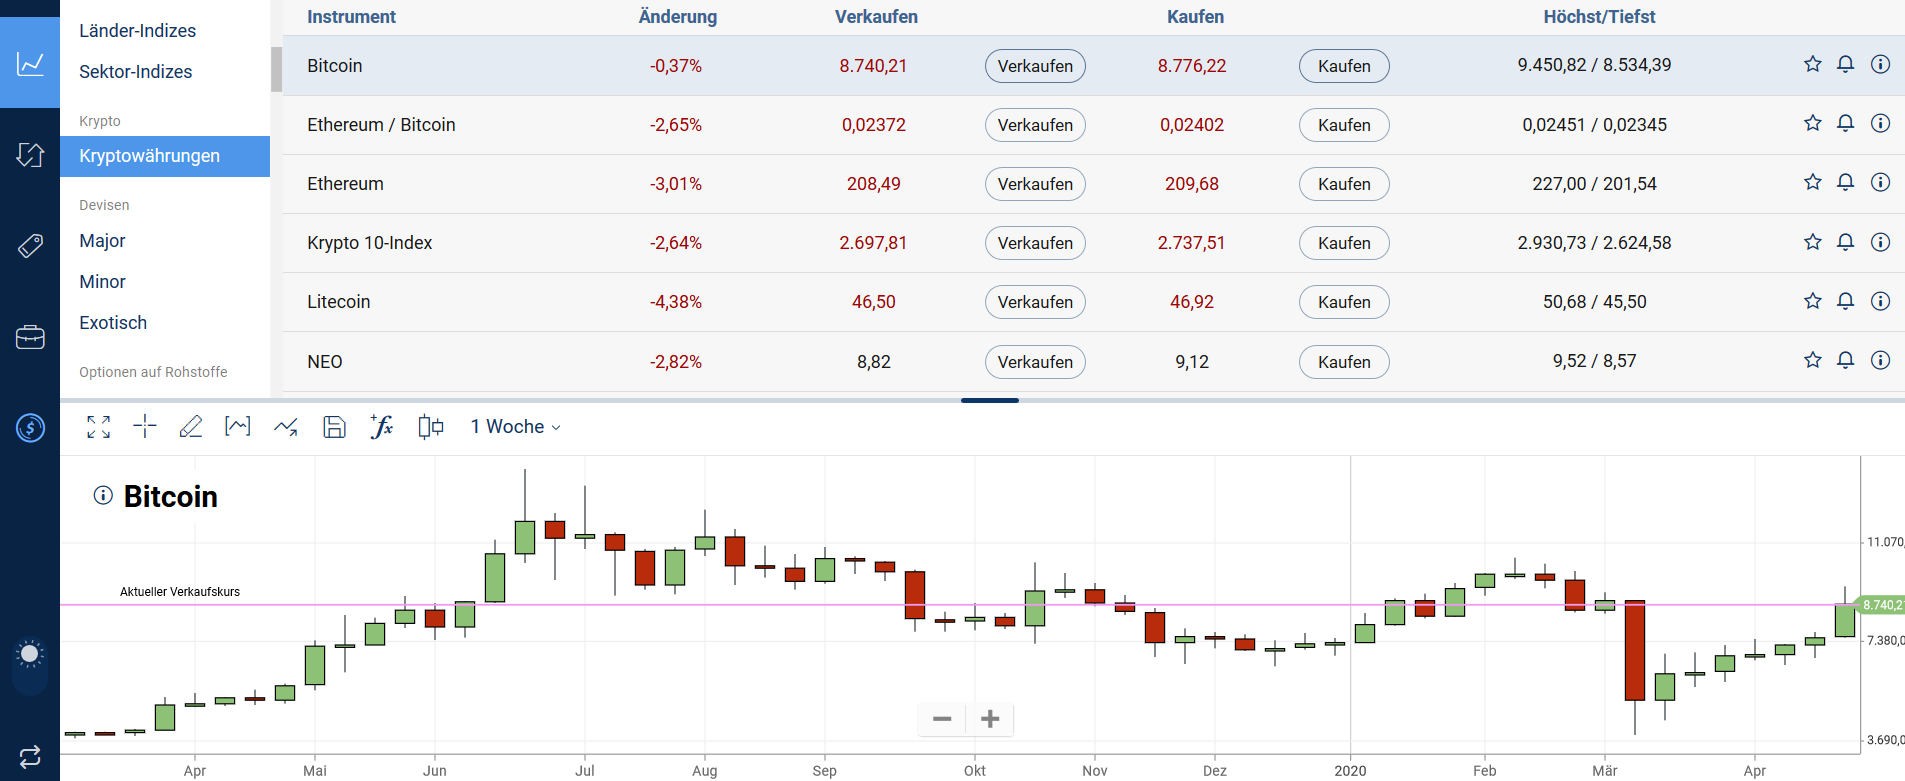Star the NEO row
Viewport: 1905px width, 781px height.
[x=1813, y=360]
